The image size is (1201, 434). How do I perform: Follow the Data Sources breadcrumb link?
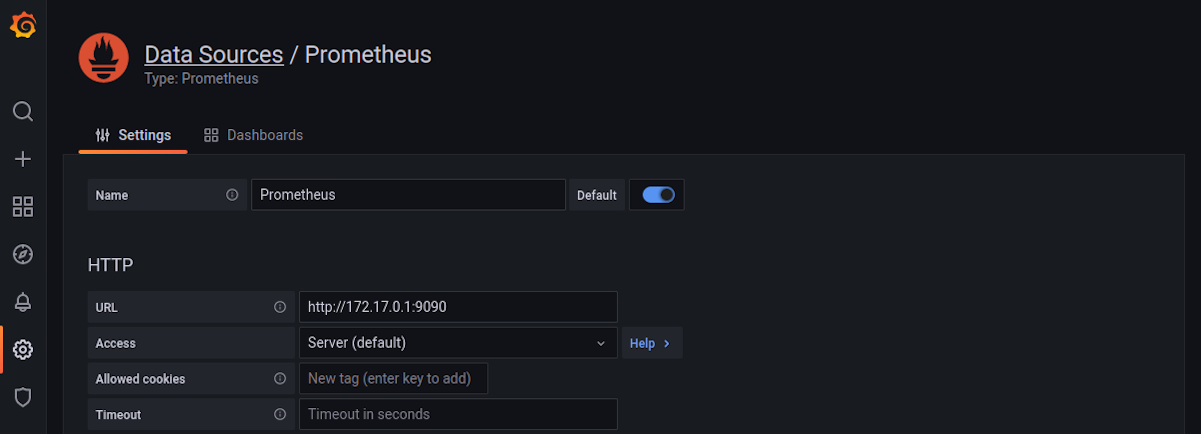point(214,54)
